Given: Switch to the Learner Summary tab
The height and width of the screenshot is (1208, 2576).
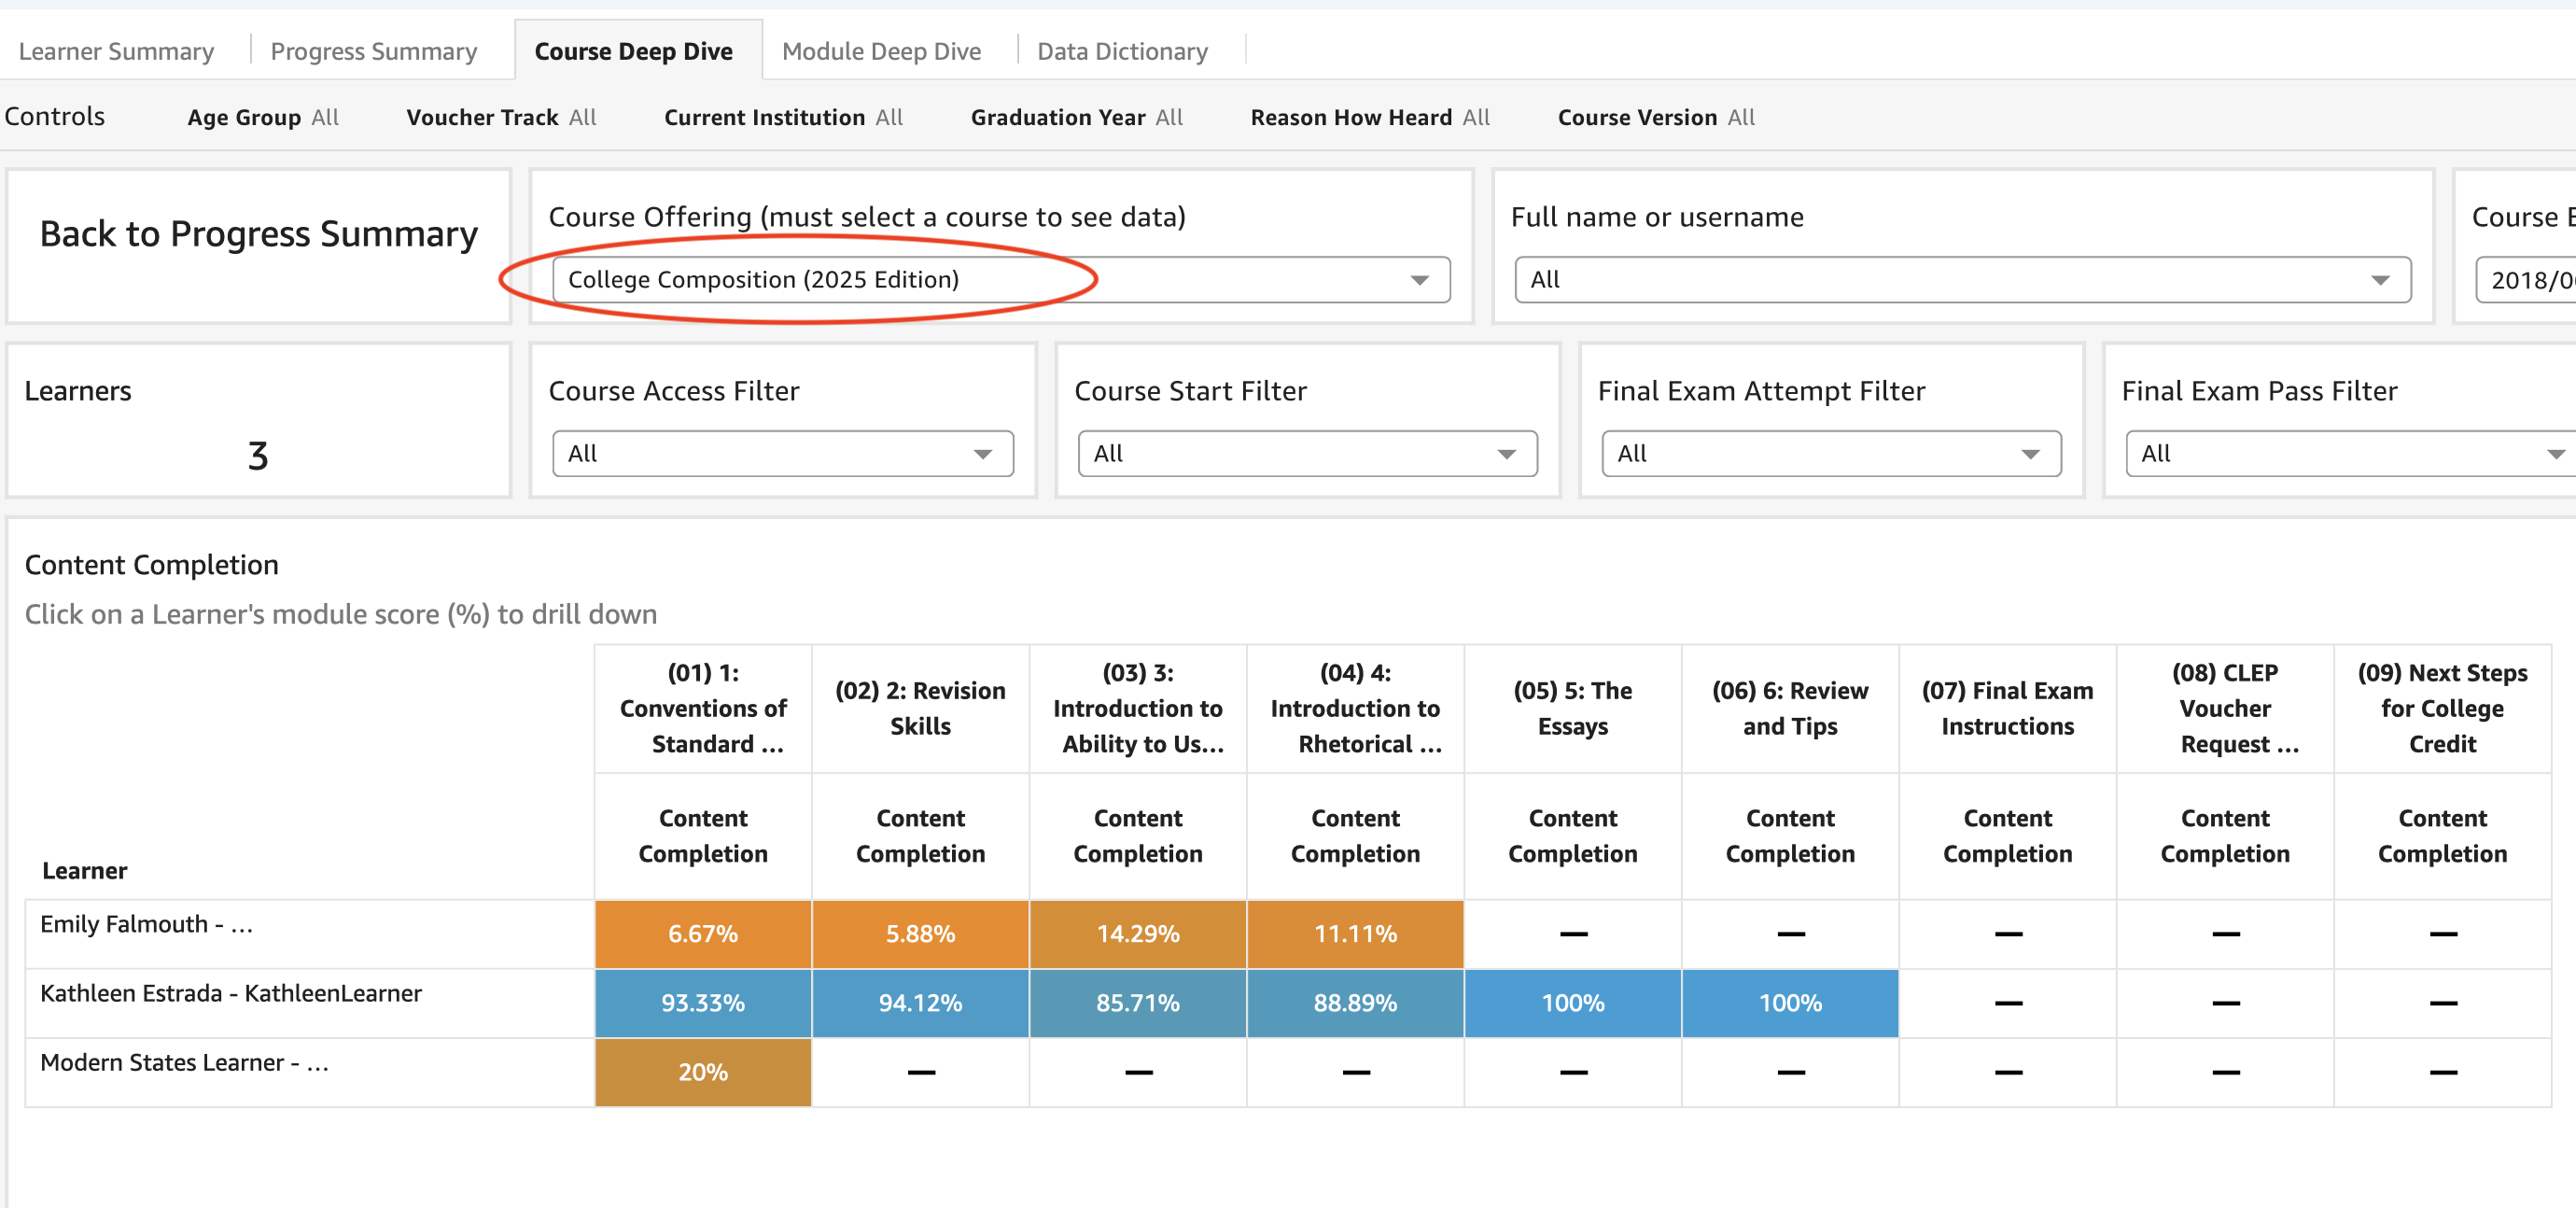Looking at the screenshot, I should (x=116, y=50).
